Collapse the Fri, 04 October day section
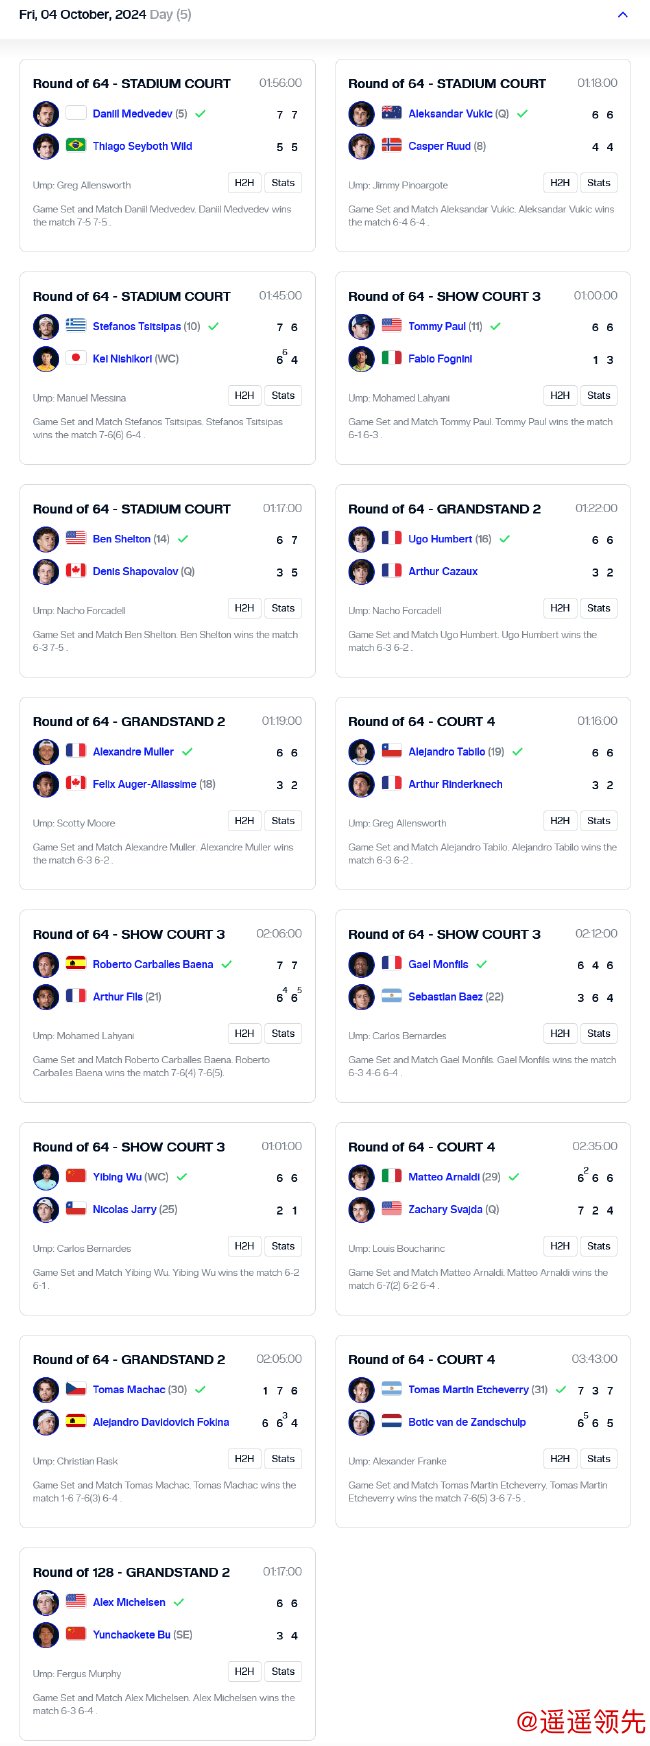This screenshot has height=1746, width=650. (623, 15)
